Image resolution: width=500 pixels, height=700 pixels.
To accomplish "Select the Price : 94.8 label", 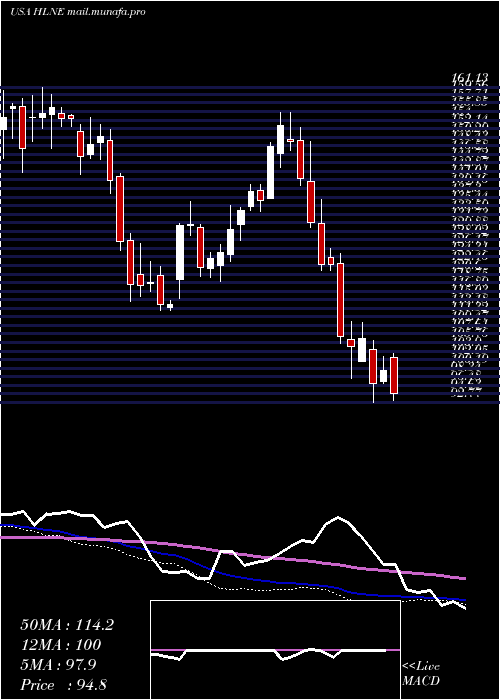I will pos(63,685).
